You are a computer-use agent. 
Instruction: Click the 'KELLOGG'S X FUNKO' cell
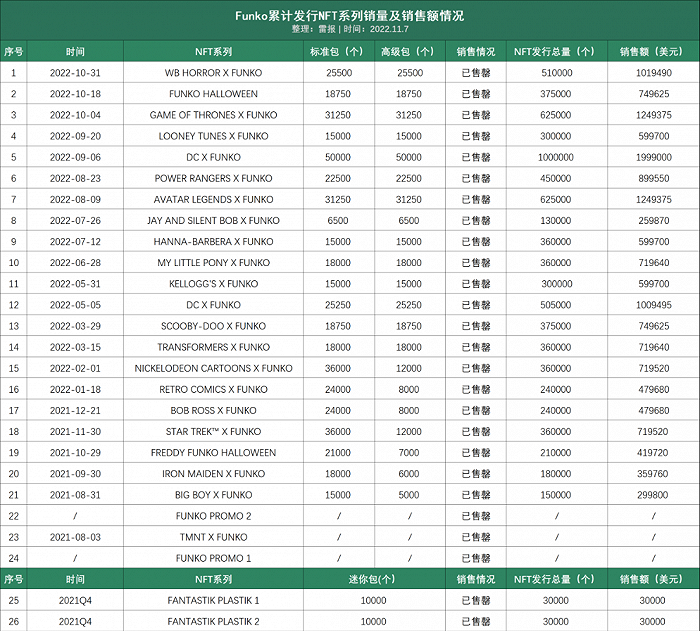click(x=213, y=284)
